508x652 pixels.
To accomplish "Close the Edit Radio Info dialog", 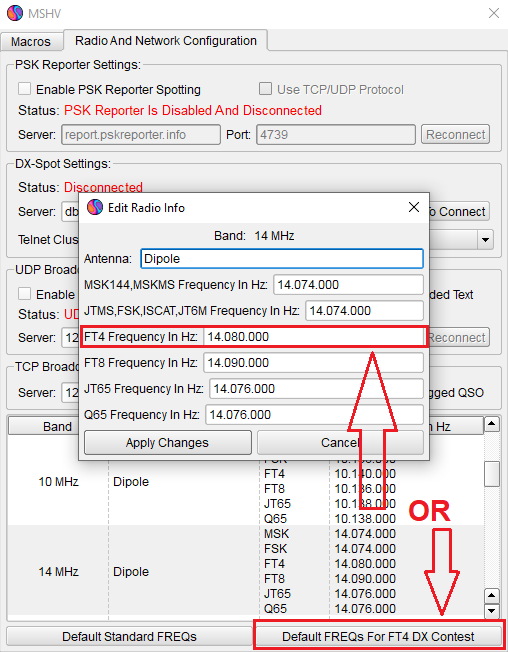I will tap(414, 207).
